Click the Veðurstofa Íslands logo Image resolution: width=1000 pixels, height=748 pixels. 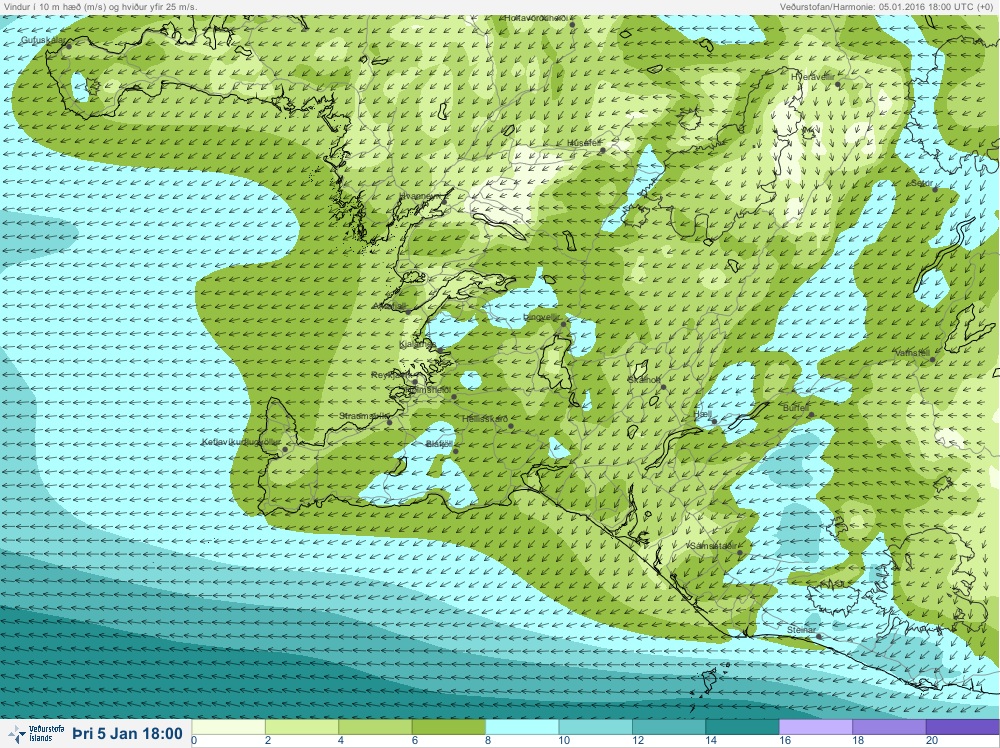click(38, 733)
